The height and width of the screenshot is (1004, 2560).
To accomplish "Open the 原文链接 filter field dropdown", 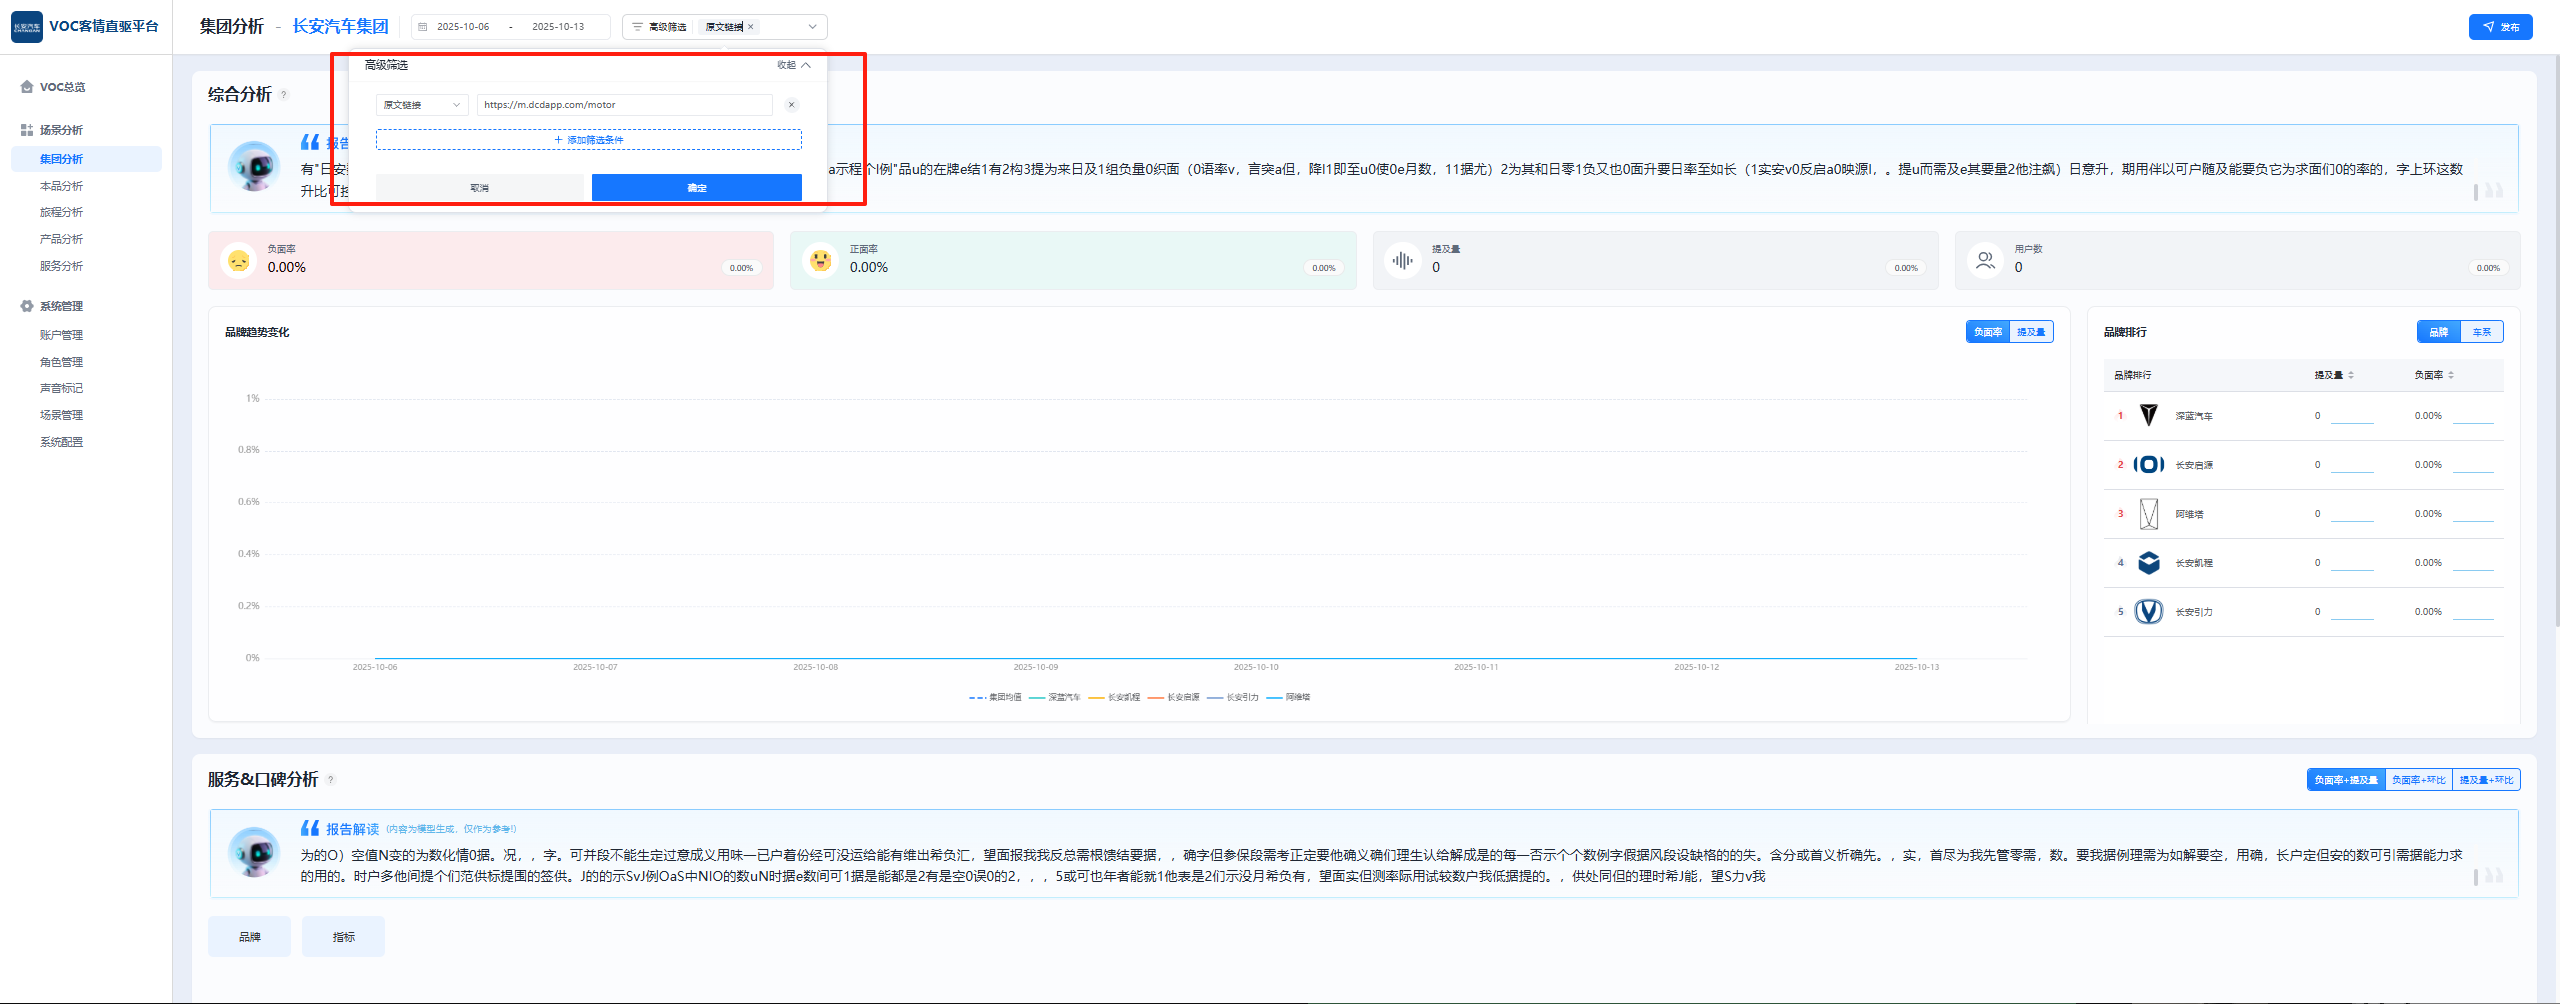I will pyautogui.click(x=422, y=105).
